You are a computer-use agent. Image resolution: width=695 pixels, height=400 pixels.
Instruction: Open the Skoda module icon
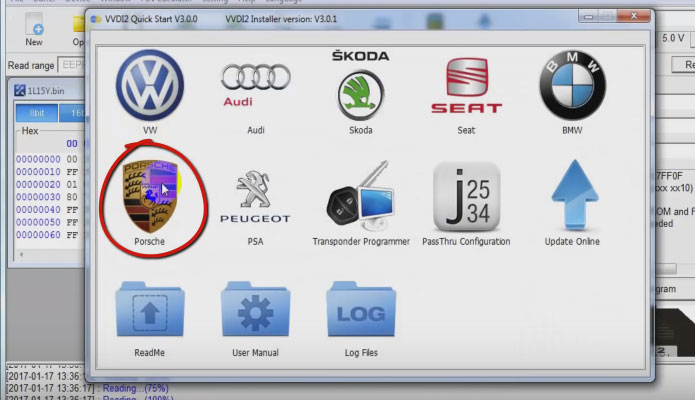(360, 86)
